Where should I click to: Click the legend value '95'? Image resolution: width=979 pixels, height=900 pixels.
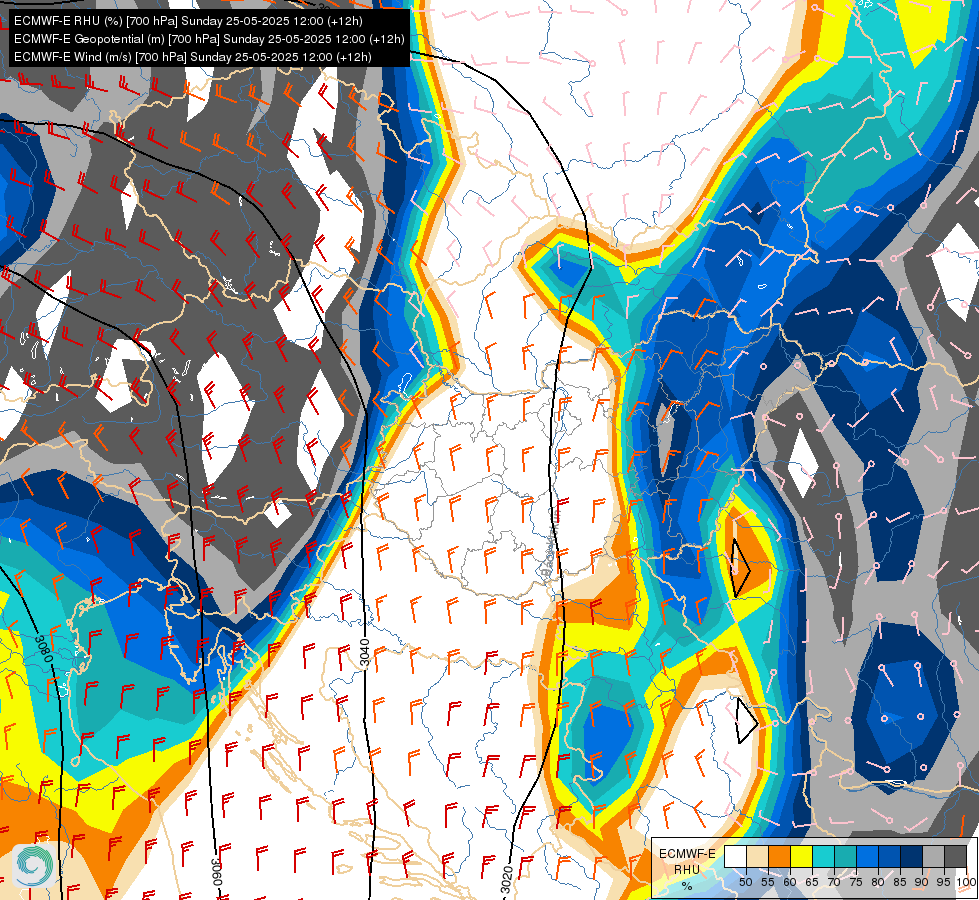point(943,882)
